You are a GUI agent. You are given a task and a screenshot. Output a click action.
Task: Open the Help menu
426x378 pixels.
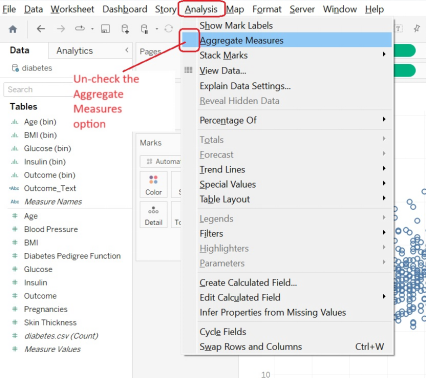(x=374, y=9)
